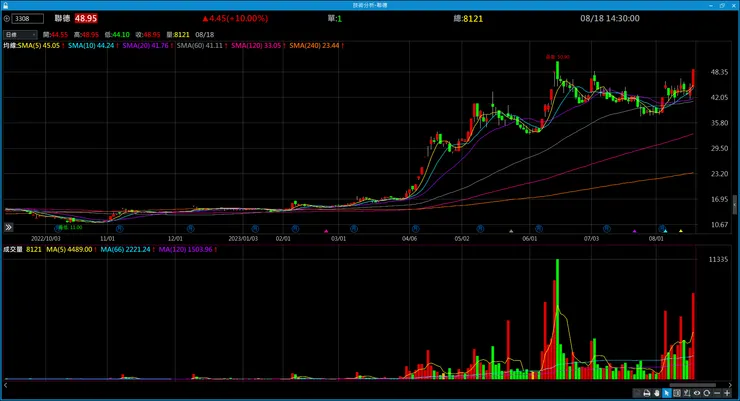This screenshot has width=740, height=401.
Task: Click the SMA(60) 41.11 indicator label
Action: tap(200, 45)
